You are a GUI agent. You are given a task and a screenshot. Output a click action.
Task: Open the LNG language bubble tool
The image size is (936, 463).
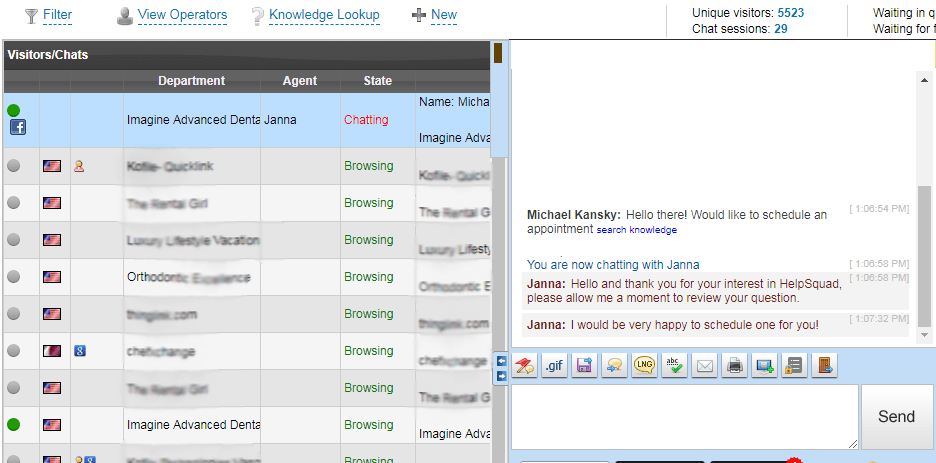coord(644,366)
